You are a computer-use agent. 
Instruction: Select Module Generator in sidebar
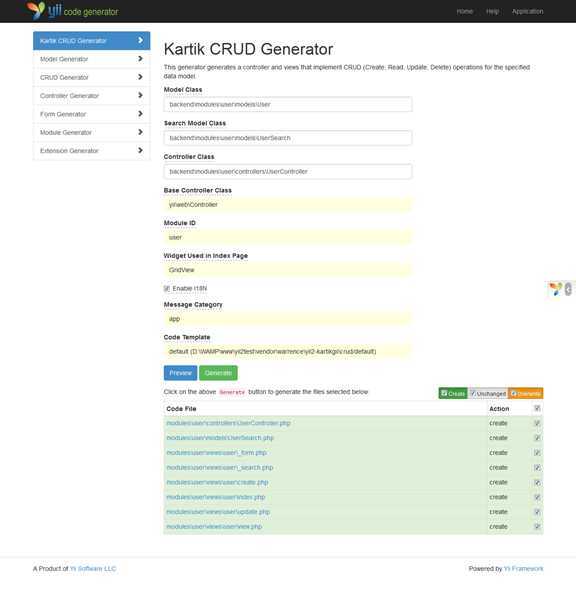92,132
